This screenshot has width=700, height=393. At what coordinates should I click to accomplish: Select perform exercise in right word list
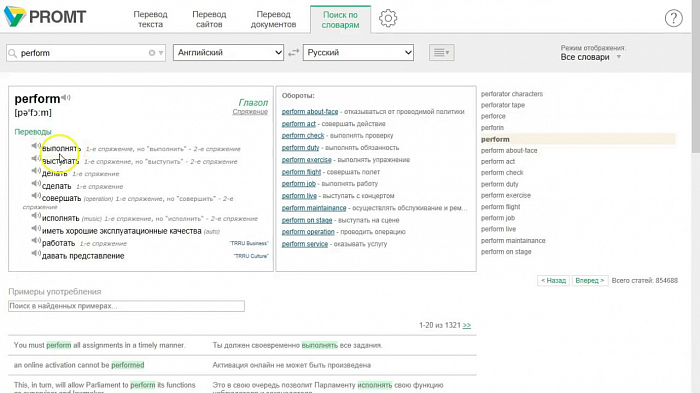point(506,195)
